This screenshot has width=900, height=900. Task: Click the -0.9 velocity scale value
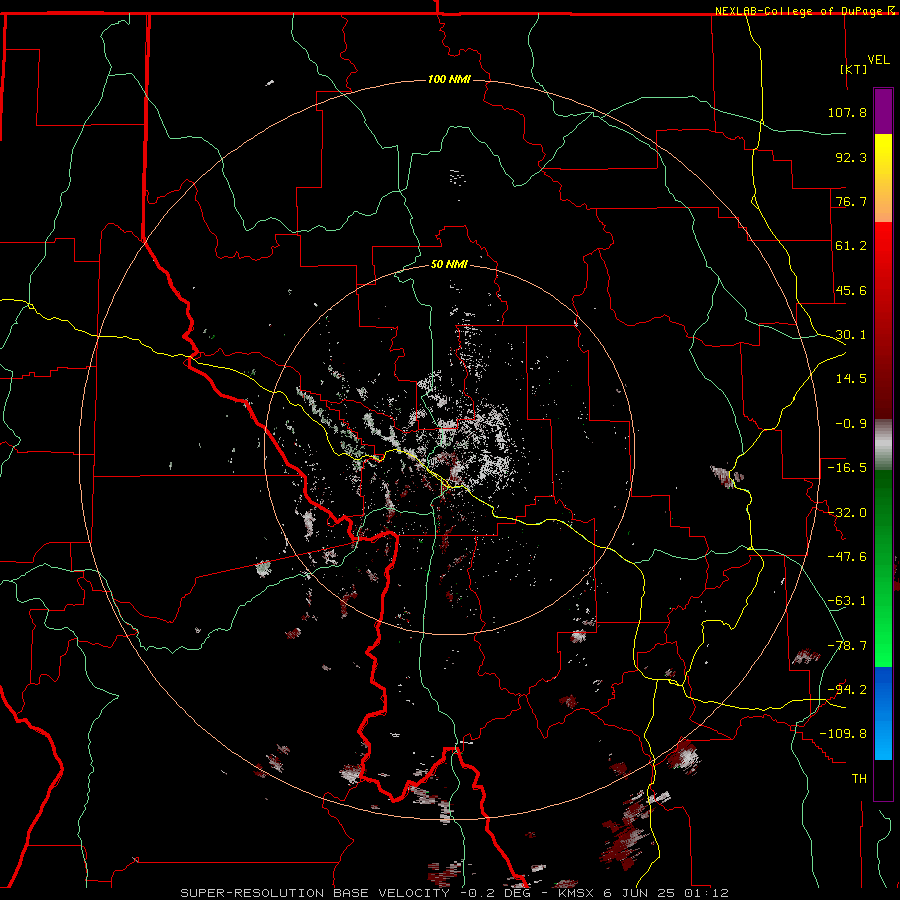tap(851, 424)
